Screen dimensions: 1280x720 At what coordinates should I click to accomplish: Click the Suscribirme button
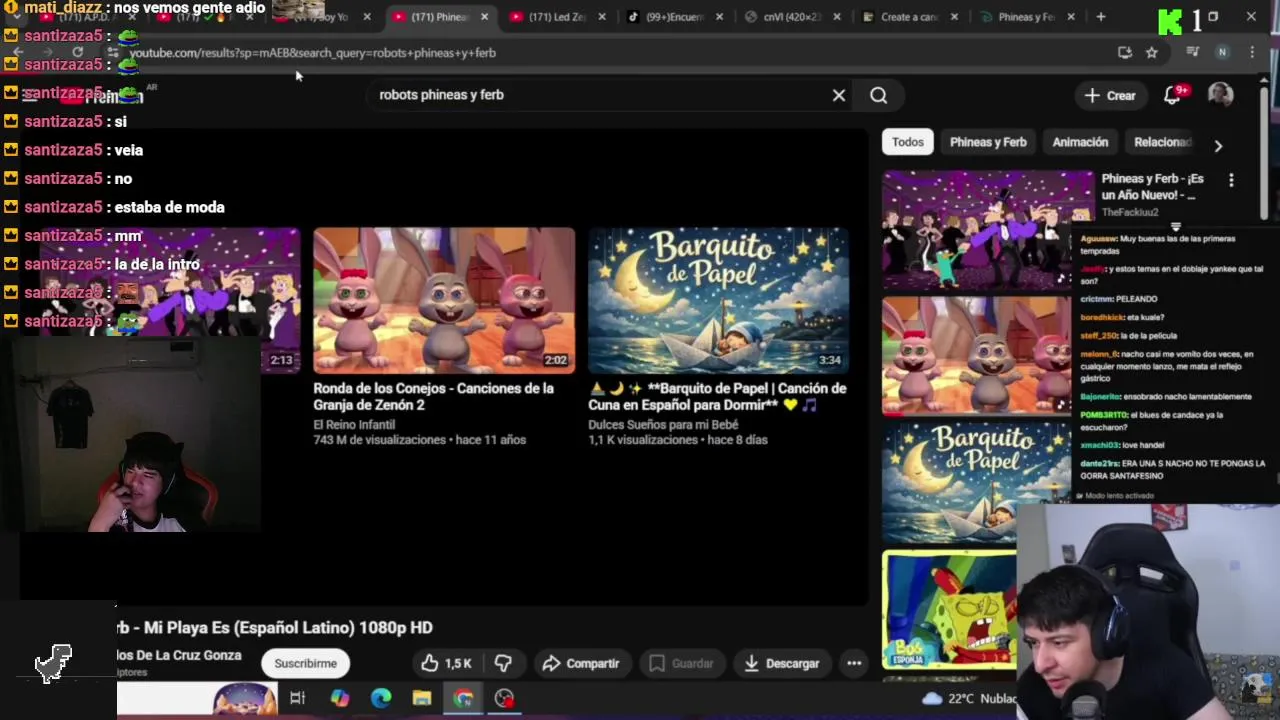[305, 663]
